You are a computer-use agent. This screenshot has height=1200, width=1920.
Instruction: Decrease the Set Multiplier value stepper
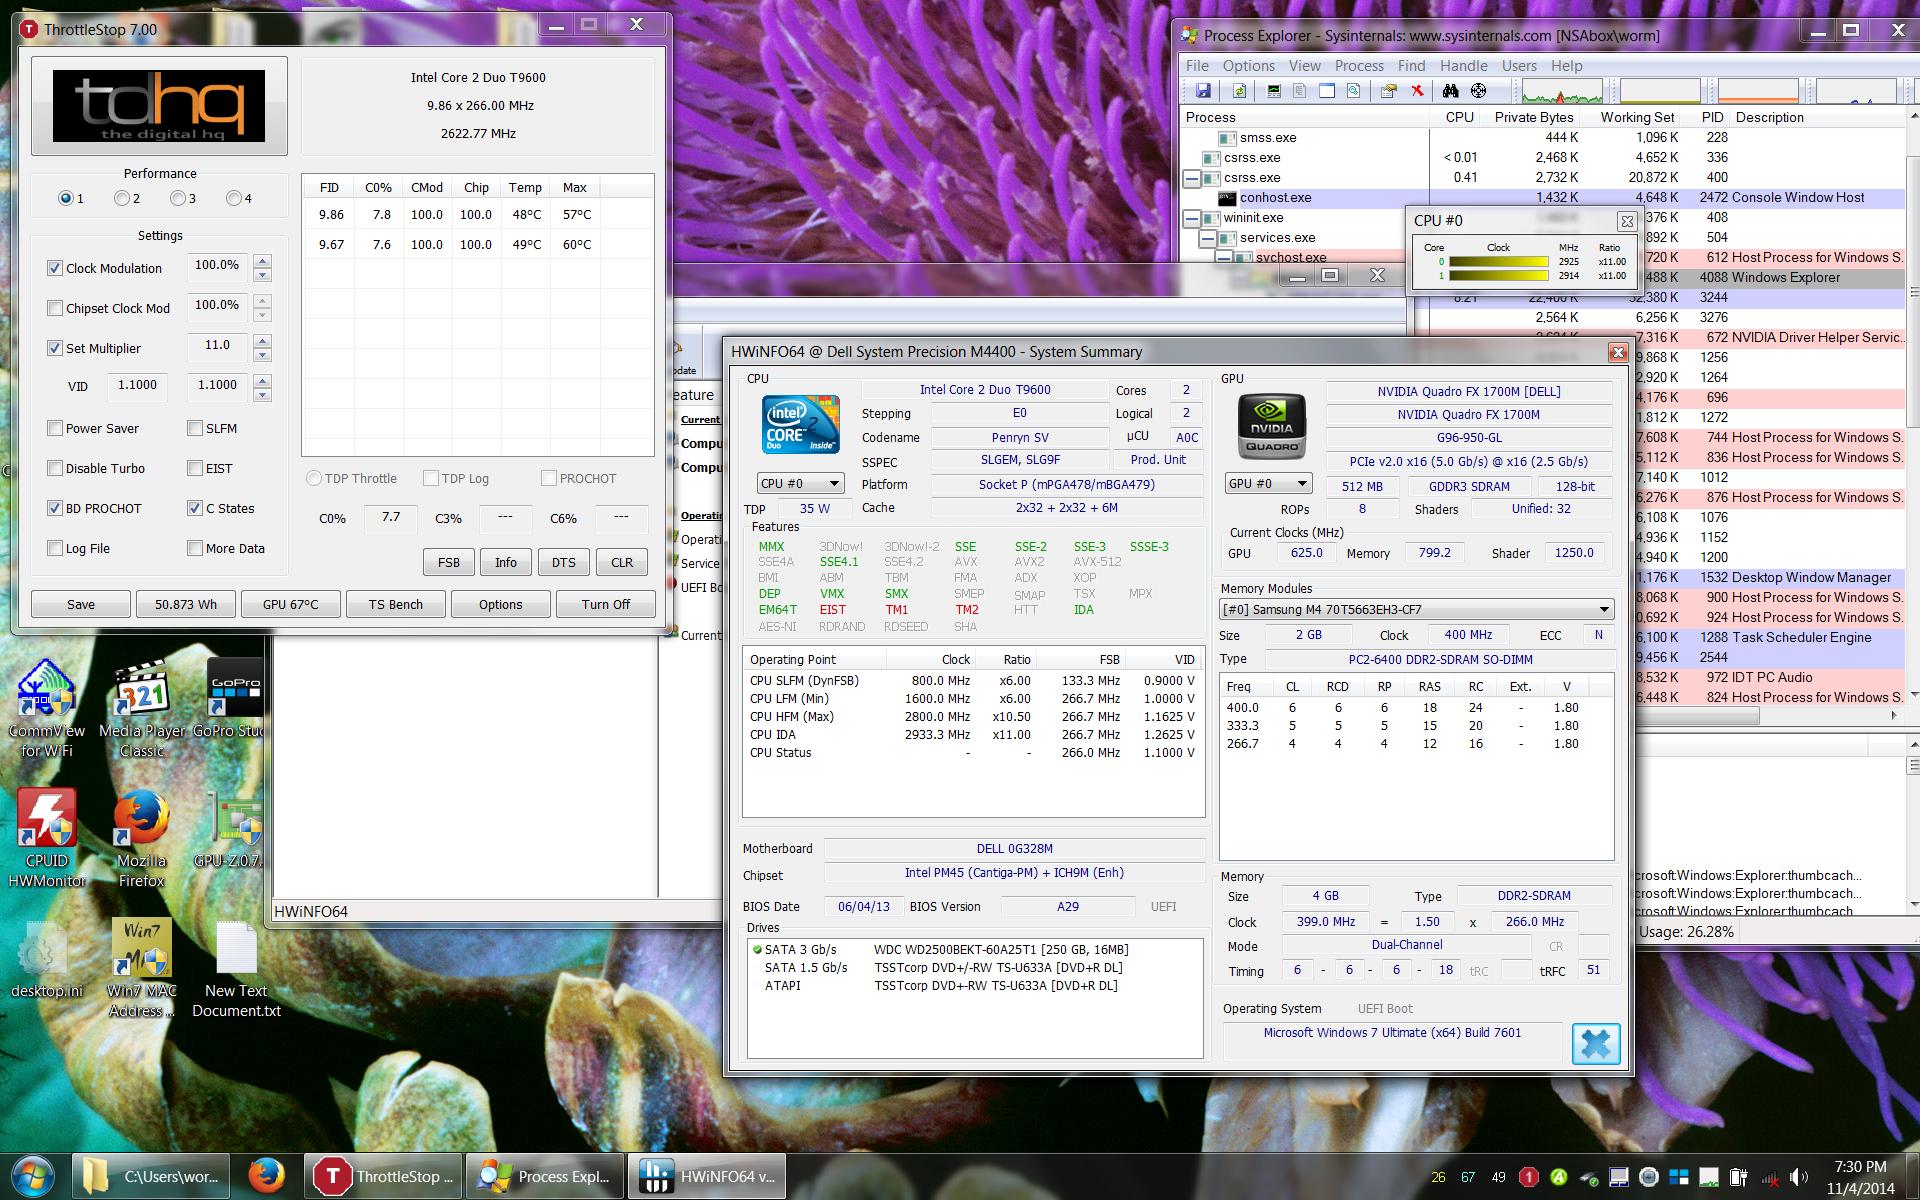point(263,355)
